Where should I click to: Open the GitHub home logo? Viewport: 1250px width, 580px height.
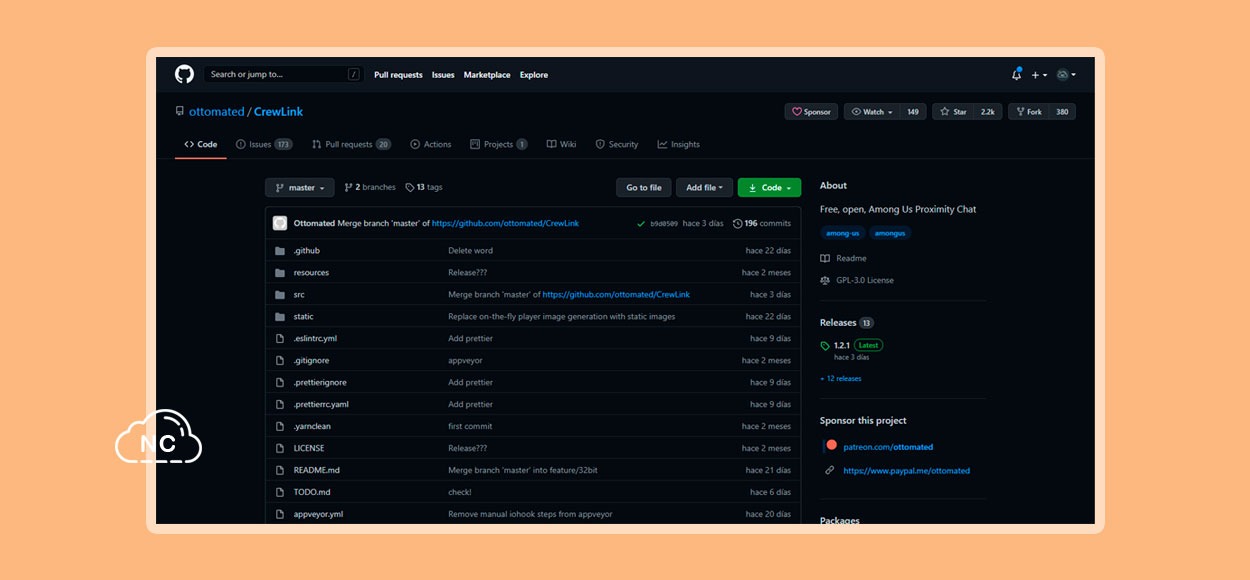pos(184,74)
